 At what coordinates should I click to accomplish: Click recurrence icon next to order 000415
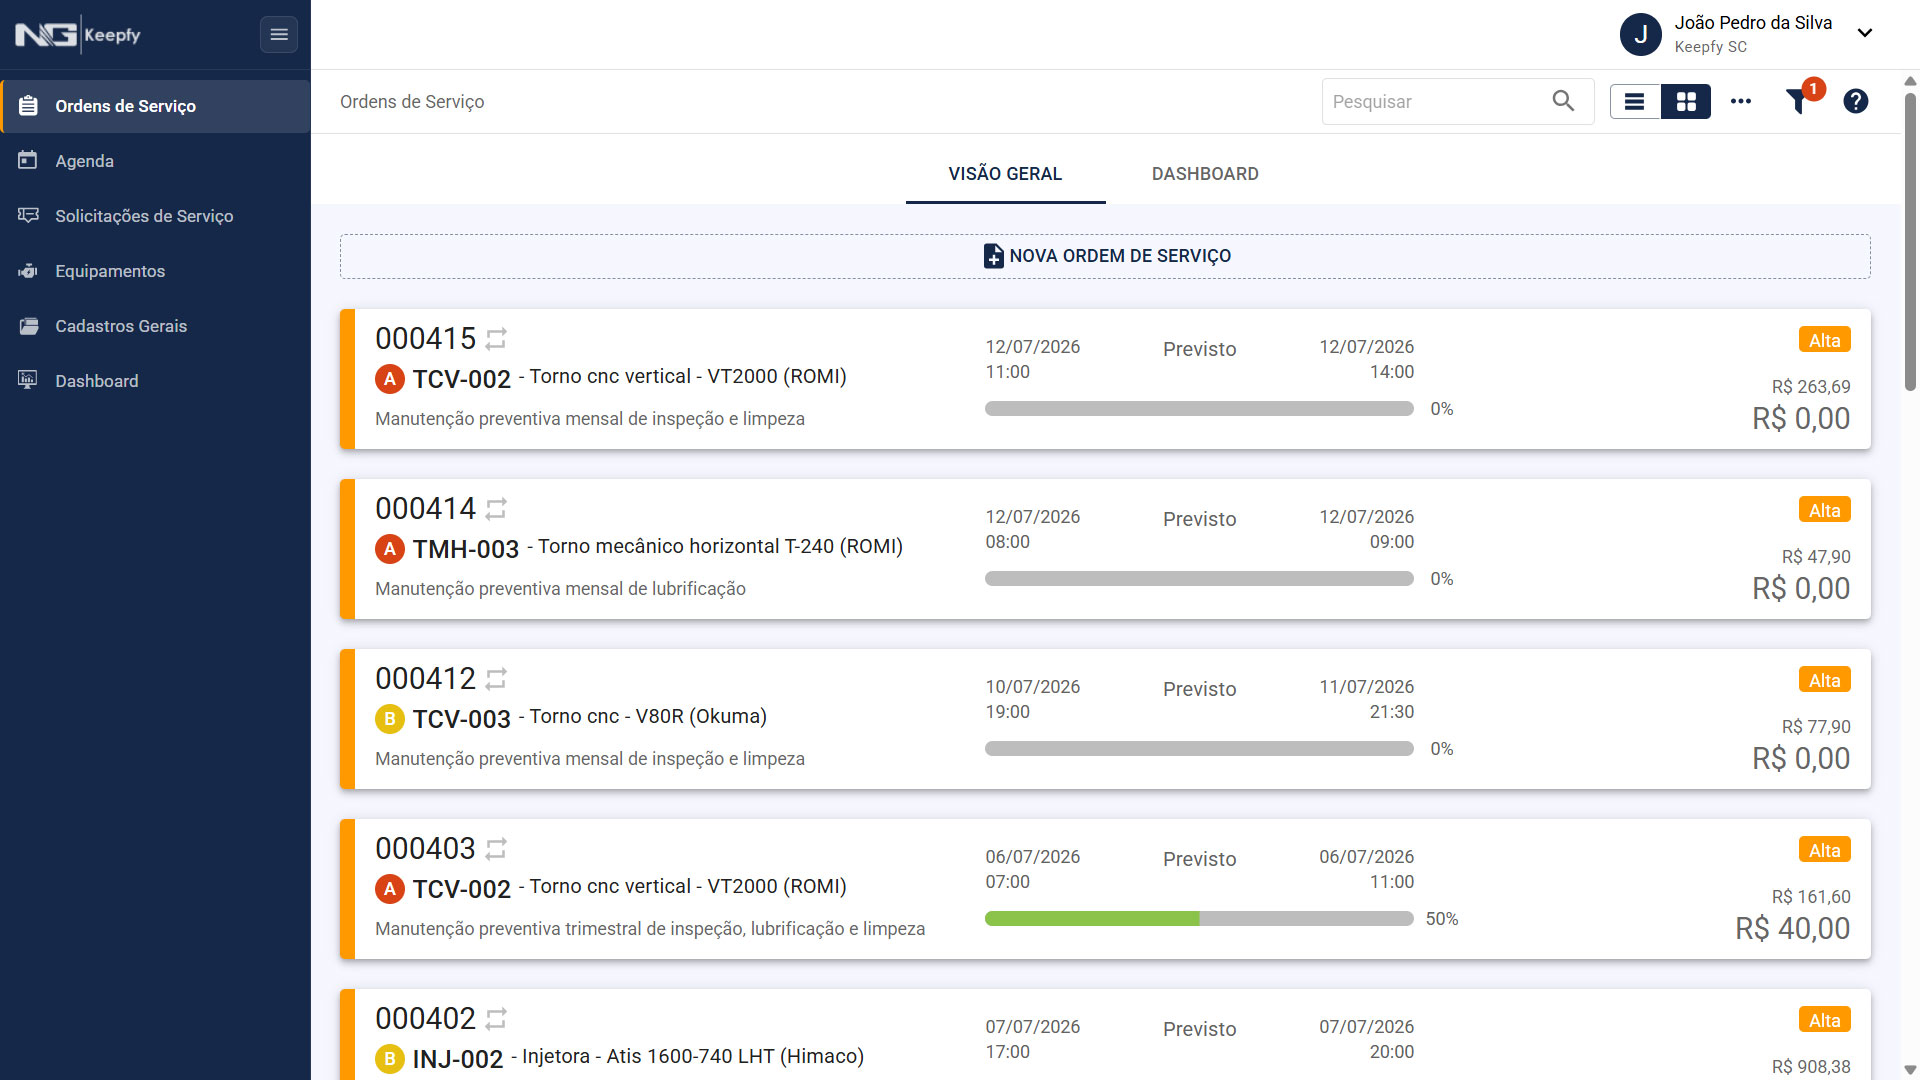point(496,339)
